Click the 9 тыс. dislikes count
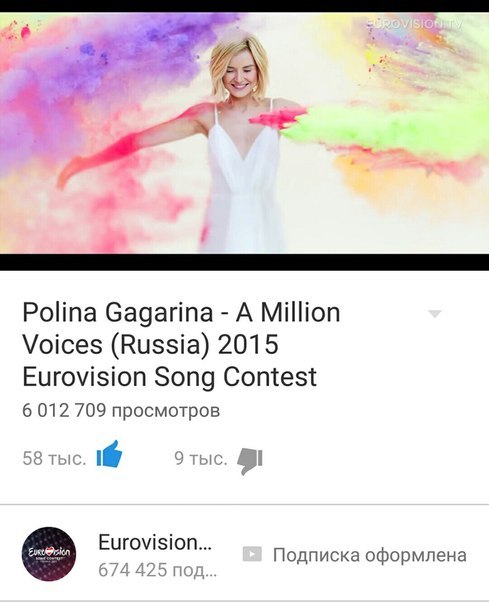This screenshot has height=604, width=489. 201,458
